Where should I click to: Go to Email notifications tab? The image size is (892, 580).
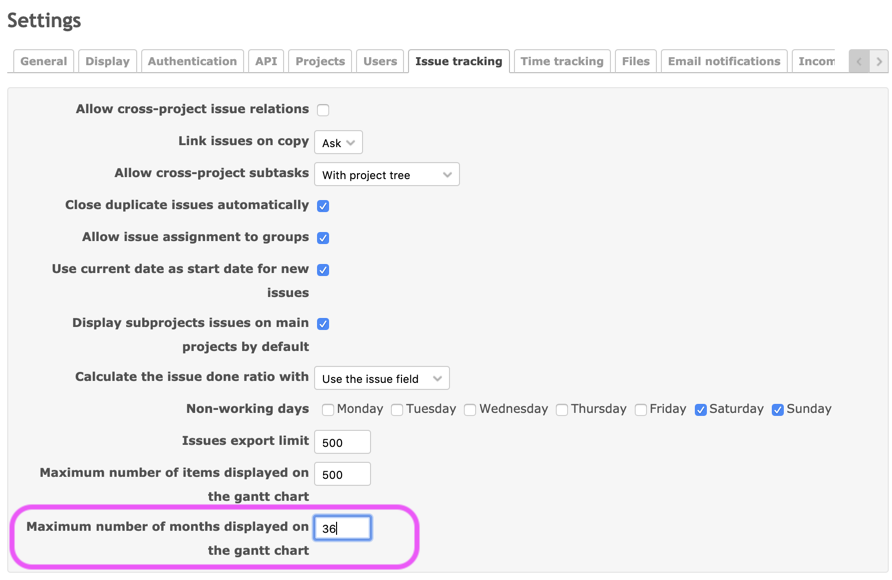[724, 61]
